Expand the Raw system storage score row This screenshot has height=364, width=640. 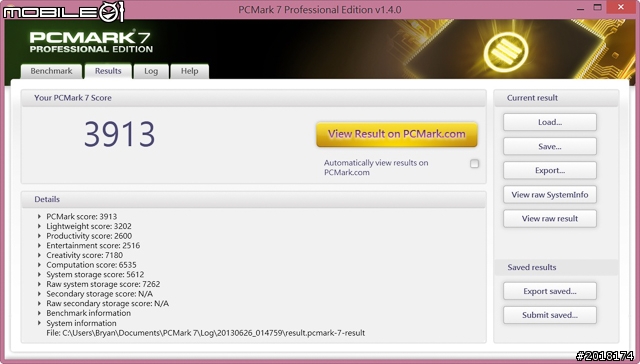pyautogui.click(x=39, y=284)
